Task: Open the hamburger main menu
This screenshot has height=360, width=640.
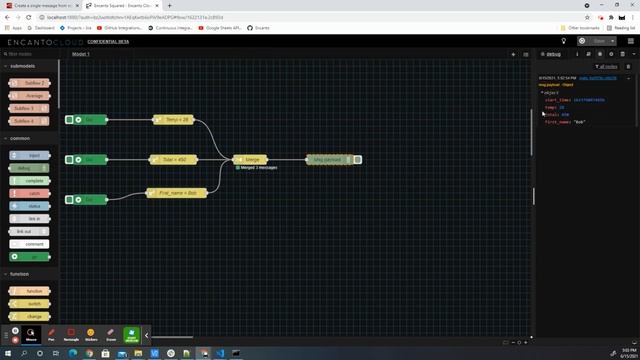Action: (x=631, y=41)
